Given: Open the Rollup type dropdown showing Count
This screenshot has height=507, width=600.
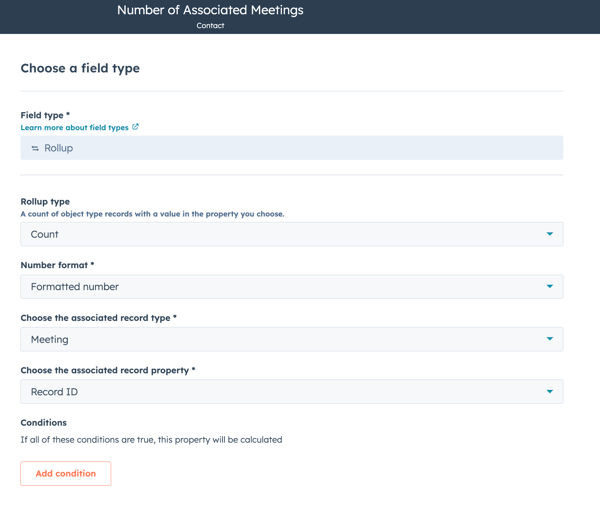Looking at the screenshot, I should pos(291,234).
